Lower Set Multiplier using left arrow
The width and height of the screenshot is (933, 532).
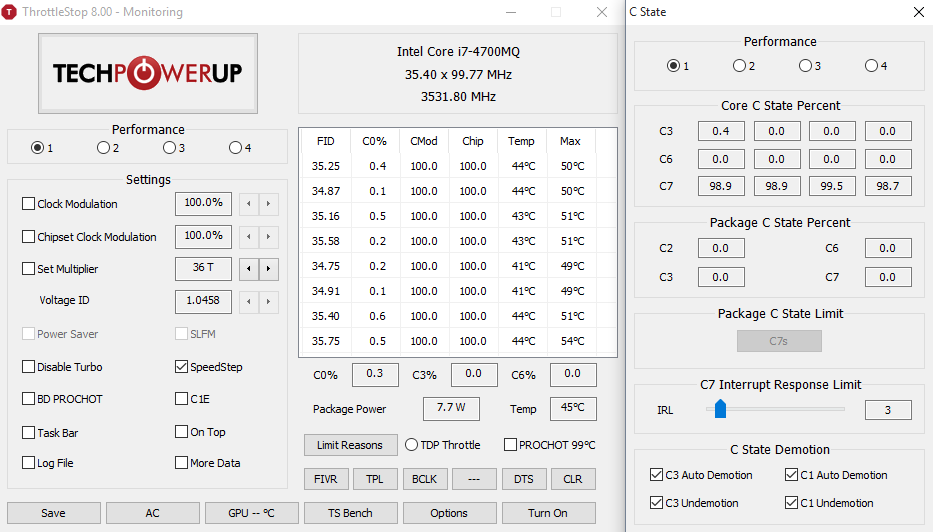(x=249, y=269)
